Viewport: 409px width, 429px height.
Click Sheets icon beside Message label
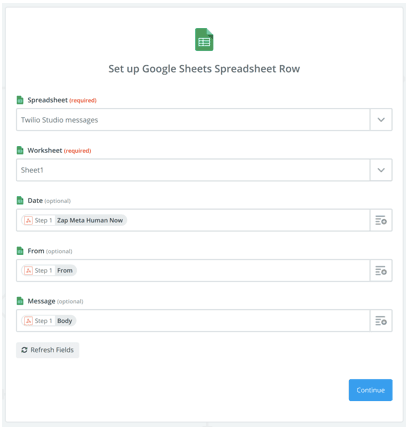coord(20,301)
